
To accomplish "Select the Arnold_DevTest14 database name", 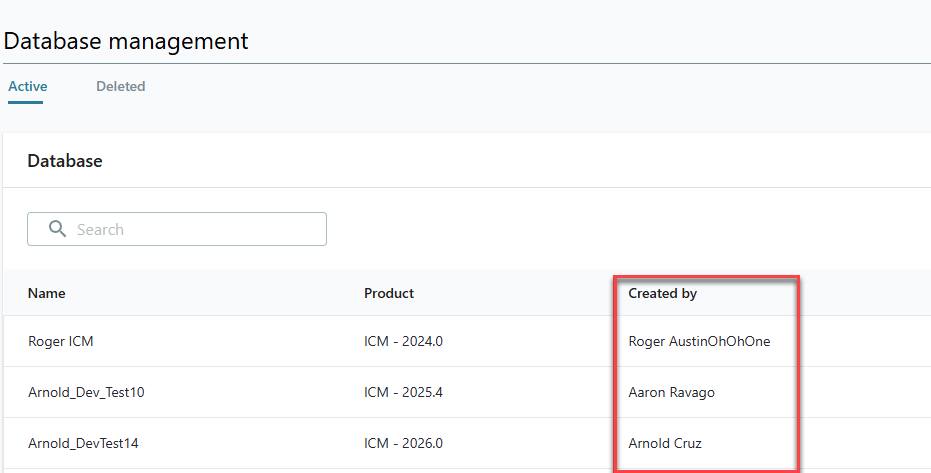I will pyautogui.click(x=83, y=443).
